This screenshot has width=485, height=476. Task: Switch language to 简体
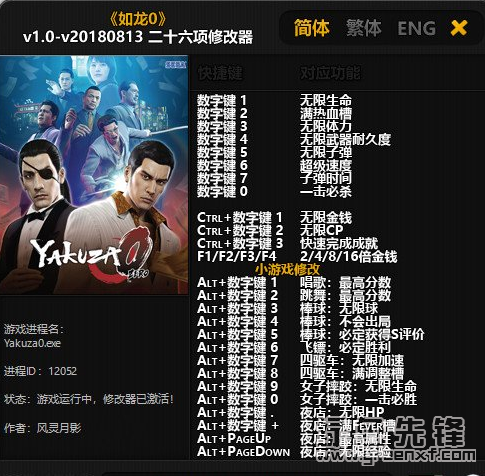(x=312, y=28)
